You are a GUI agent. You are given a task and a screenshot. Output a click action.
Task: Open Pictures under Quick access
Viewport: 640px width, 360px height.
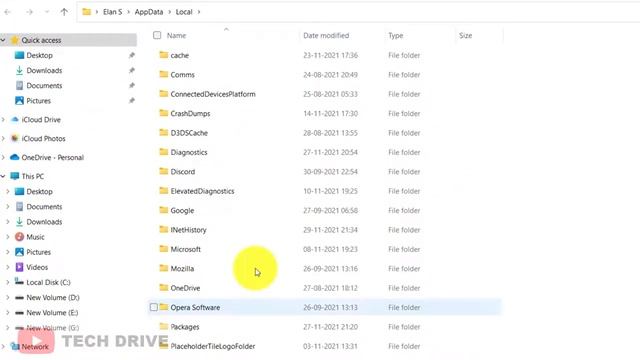coord(38,100)
